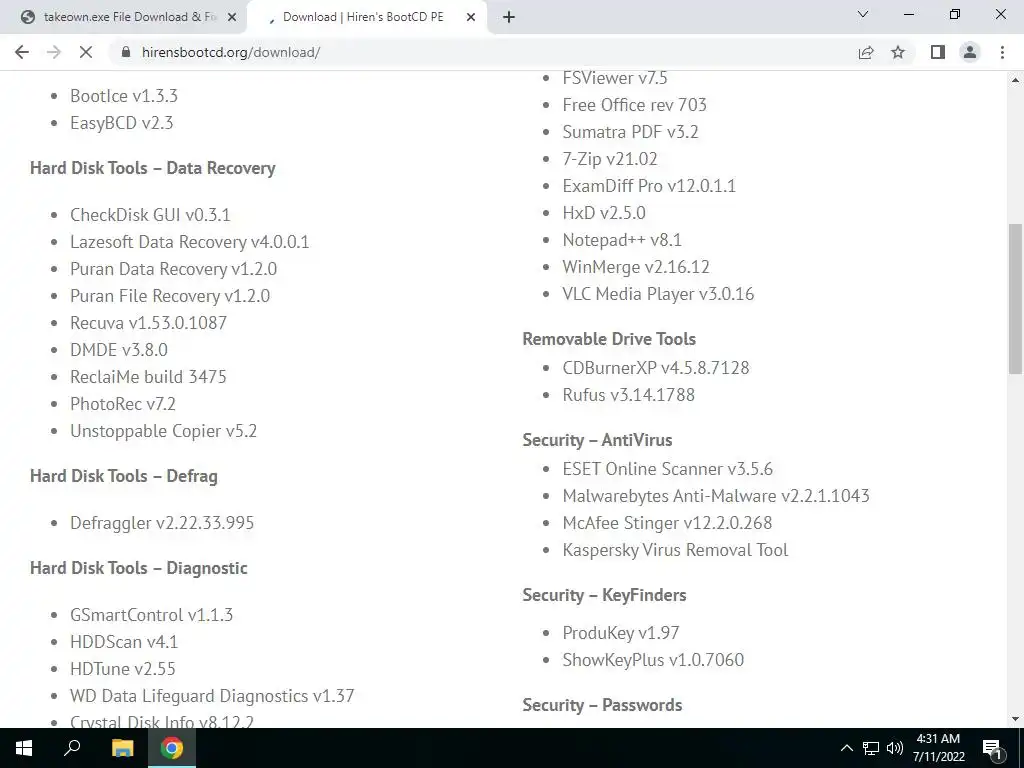The image size is (1024, 768).
Task: Open the browser side panel
Action: (x=938, y=52)
